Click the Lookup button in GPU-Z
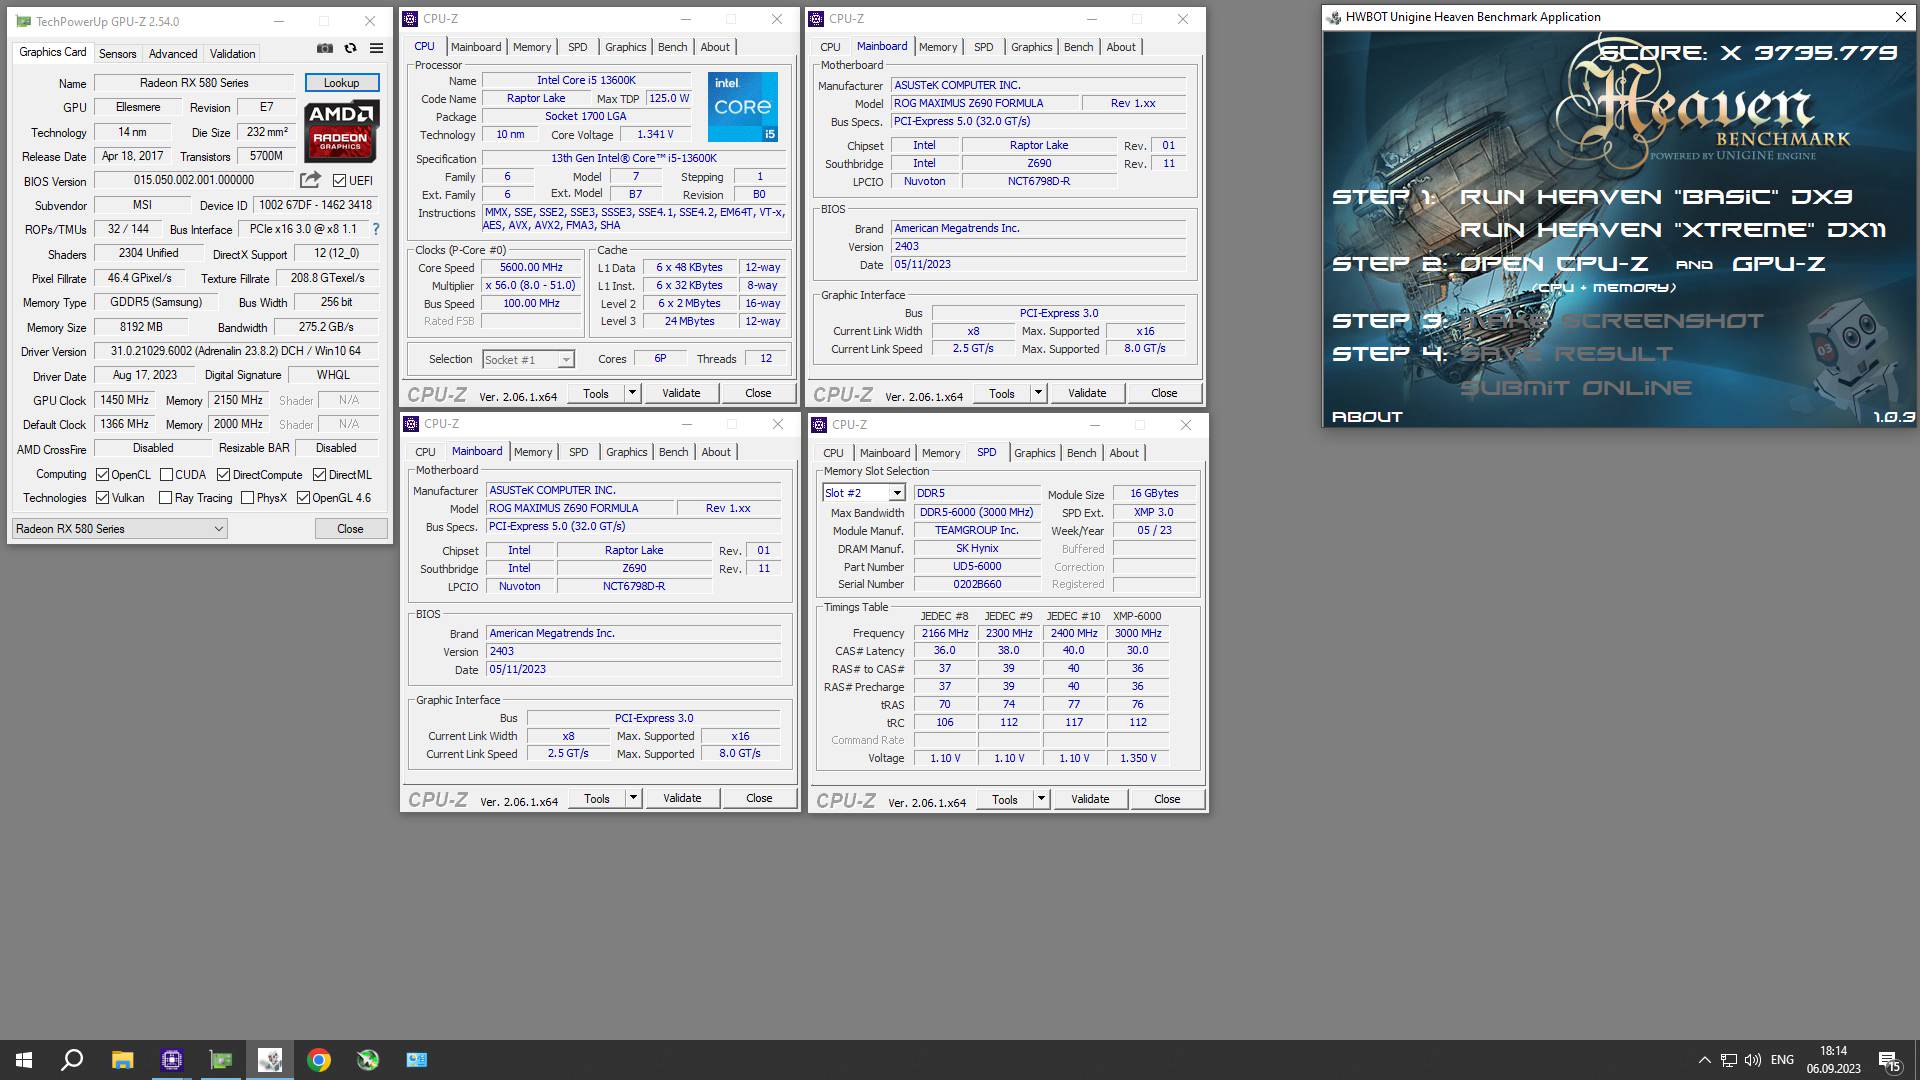This screenshot has width=1920, height=1080. tap(341, 83)
